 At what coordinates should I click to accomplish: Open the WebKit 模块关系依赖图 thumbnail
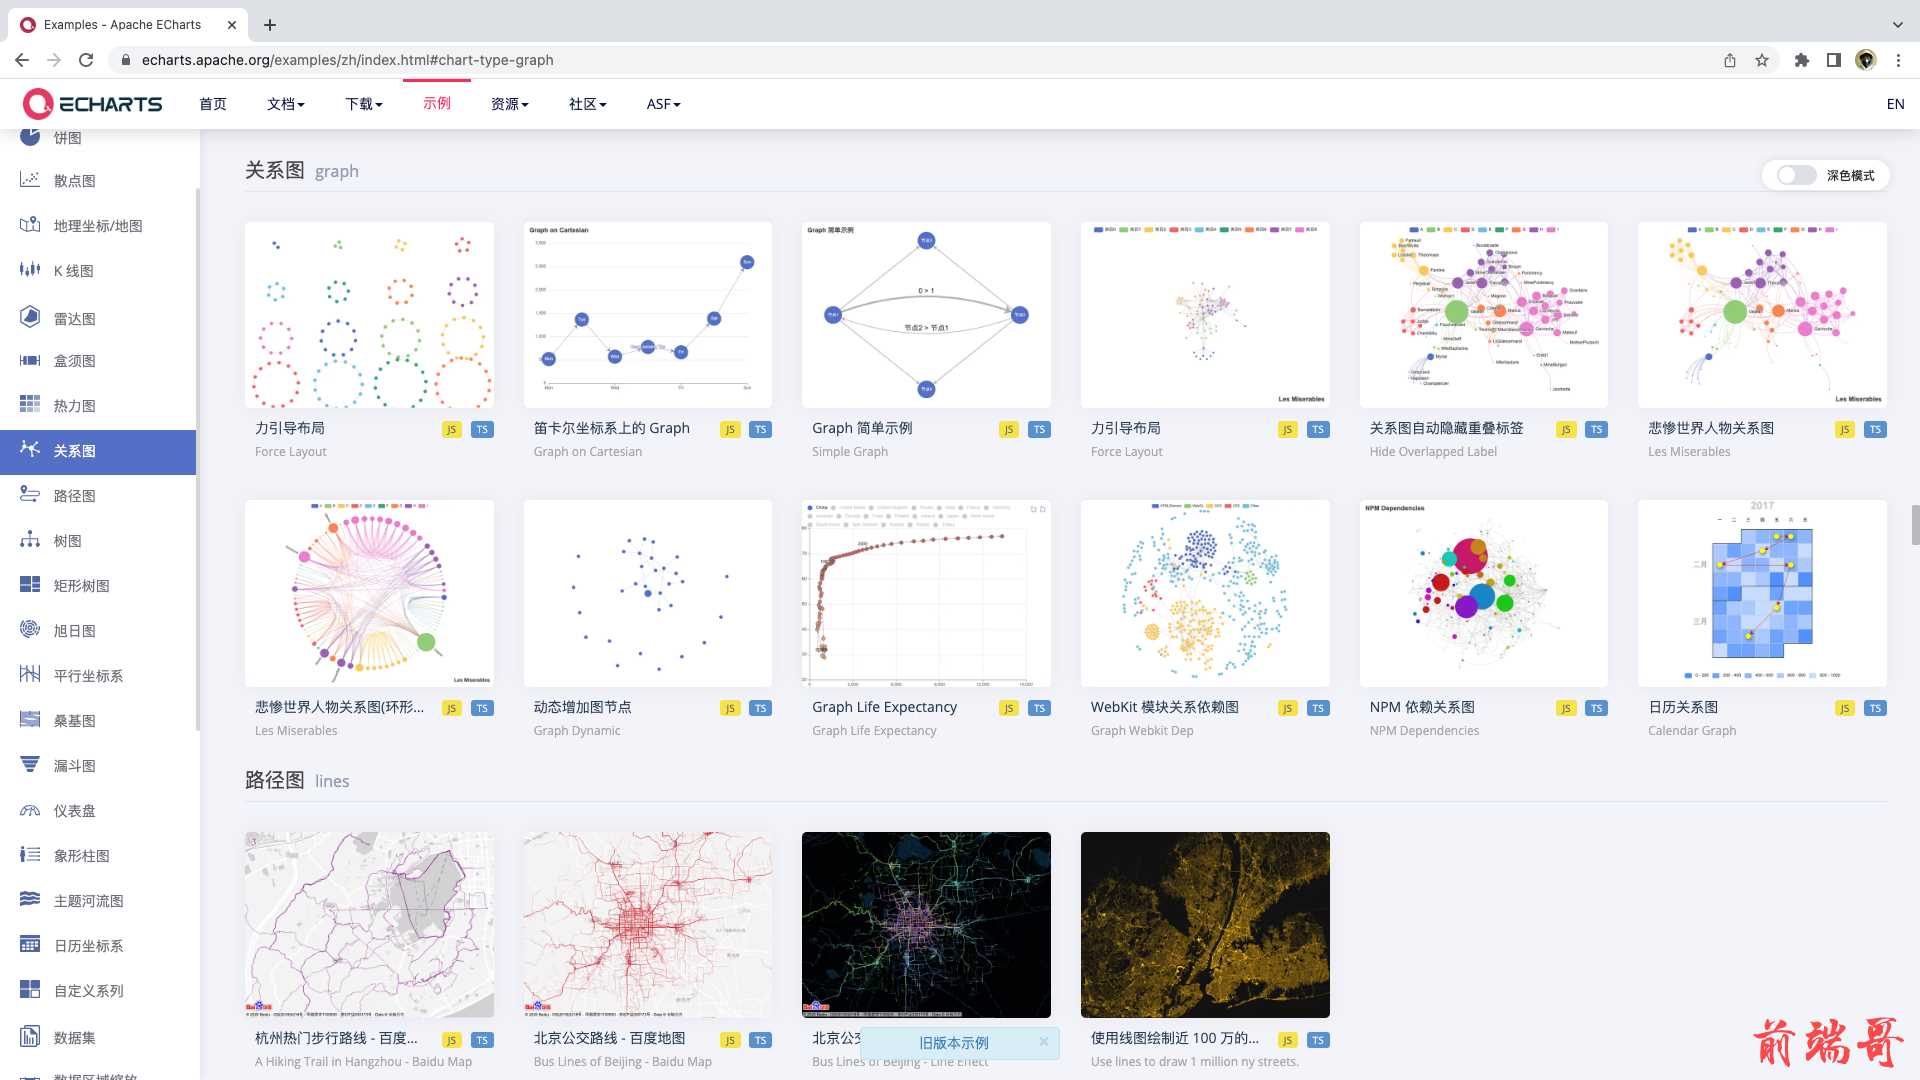tap(1205, 593)
